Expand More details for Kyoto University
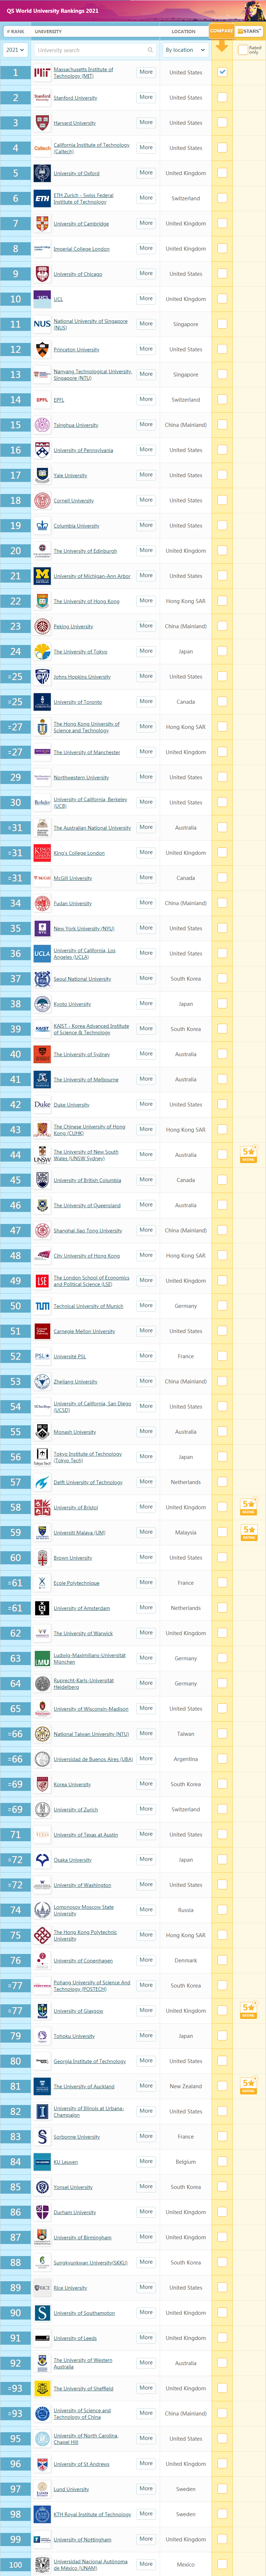 coord(146,1003)
